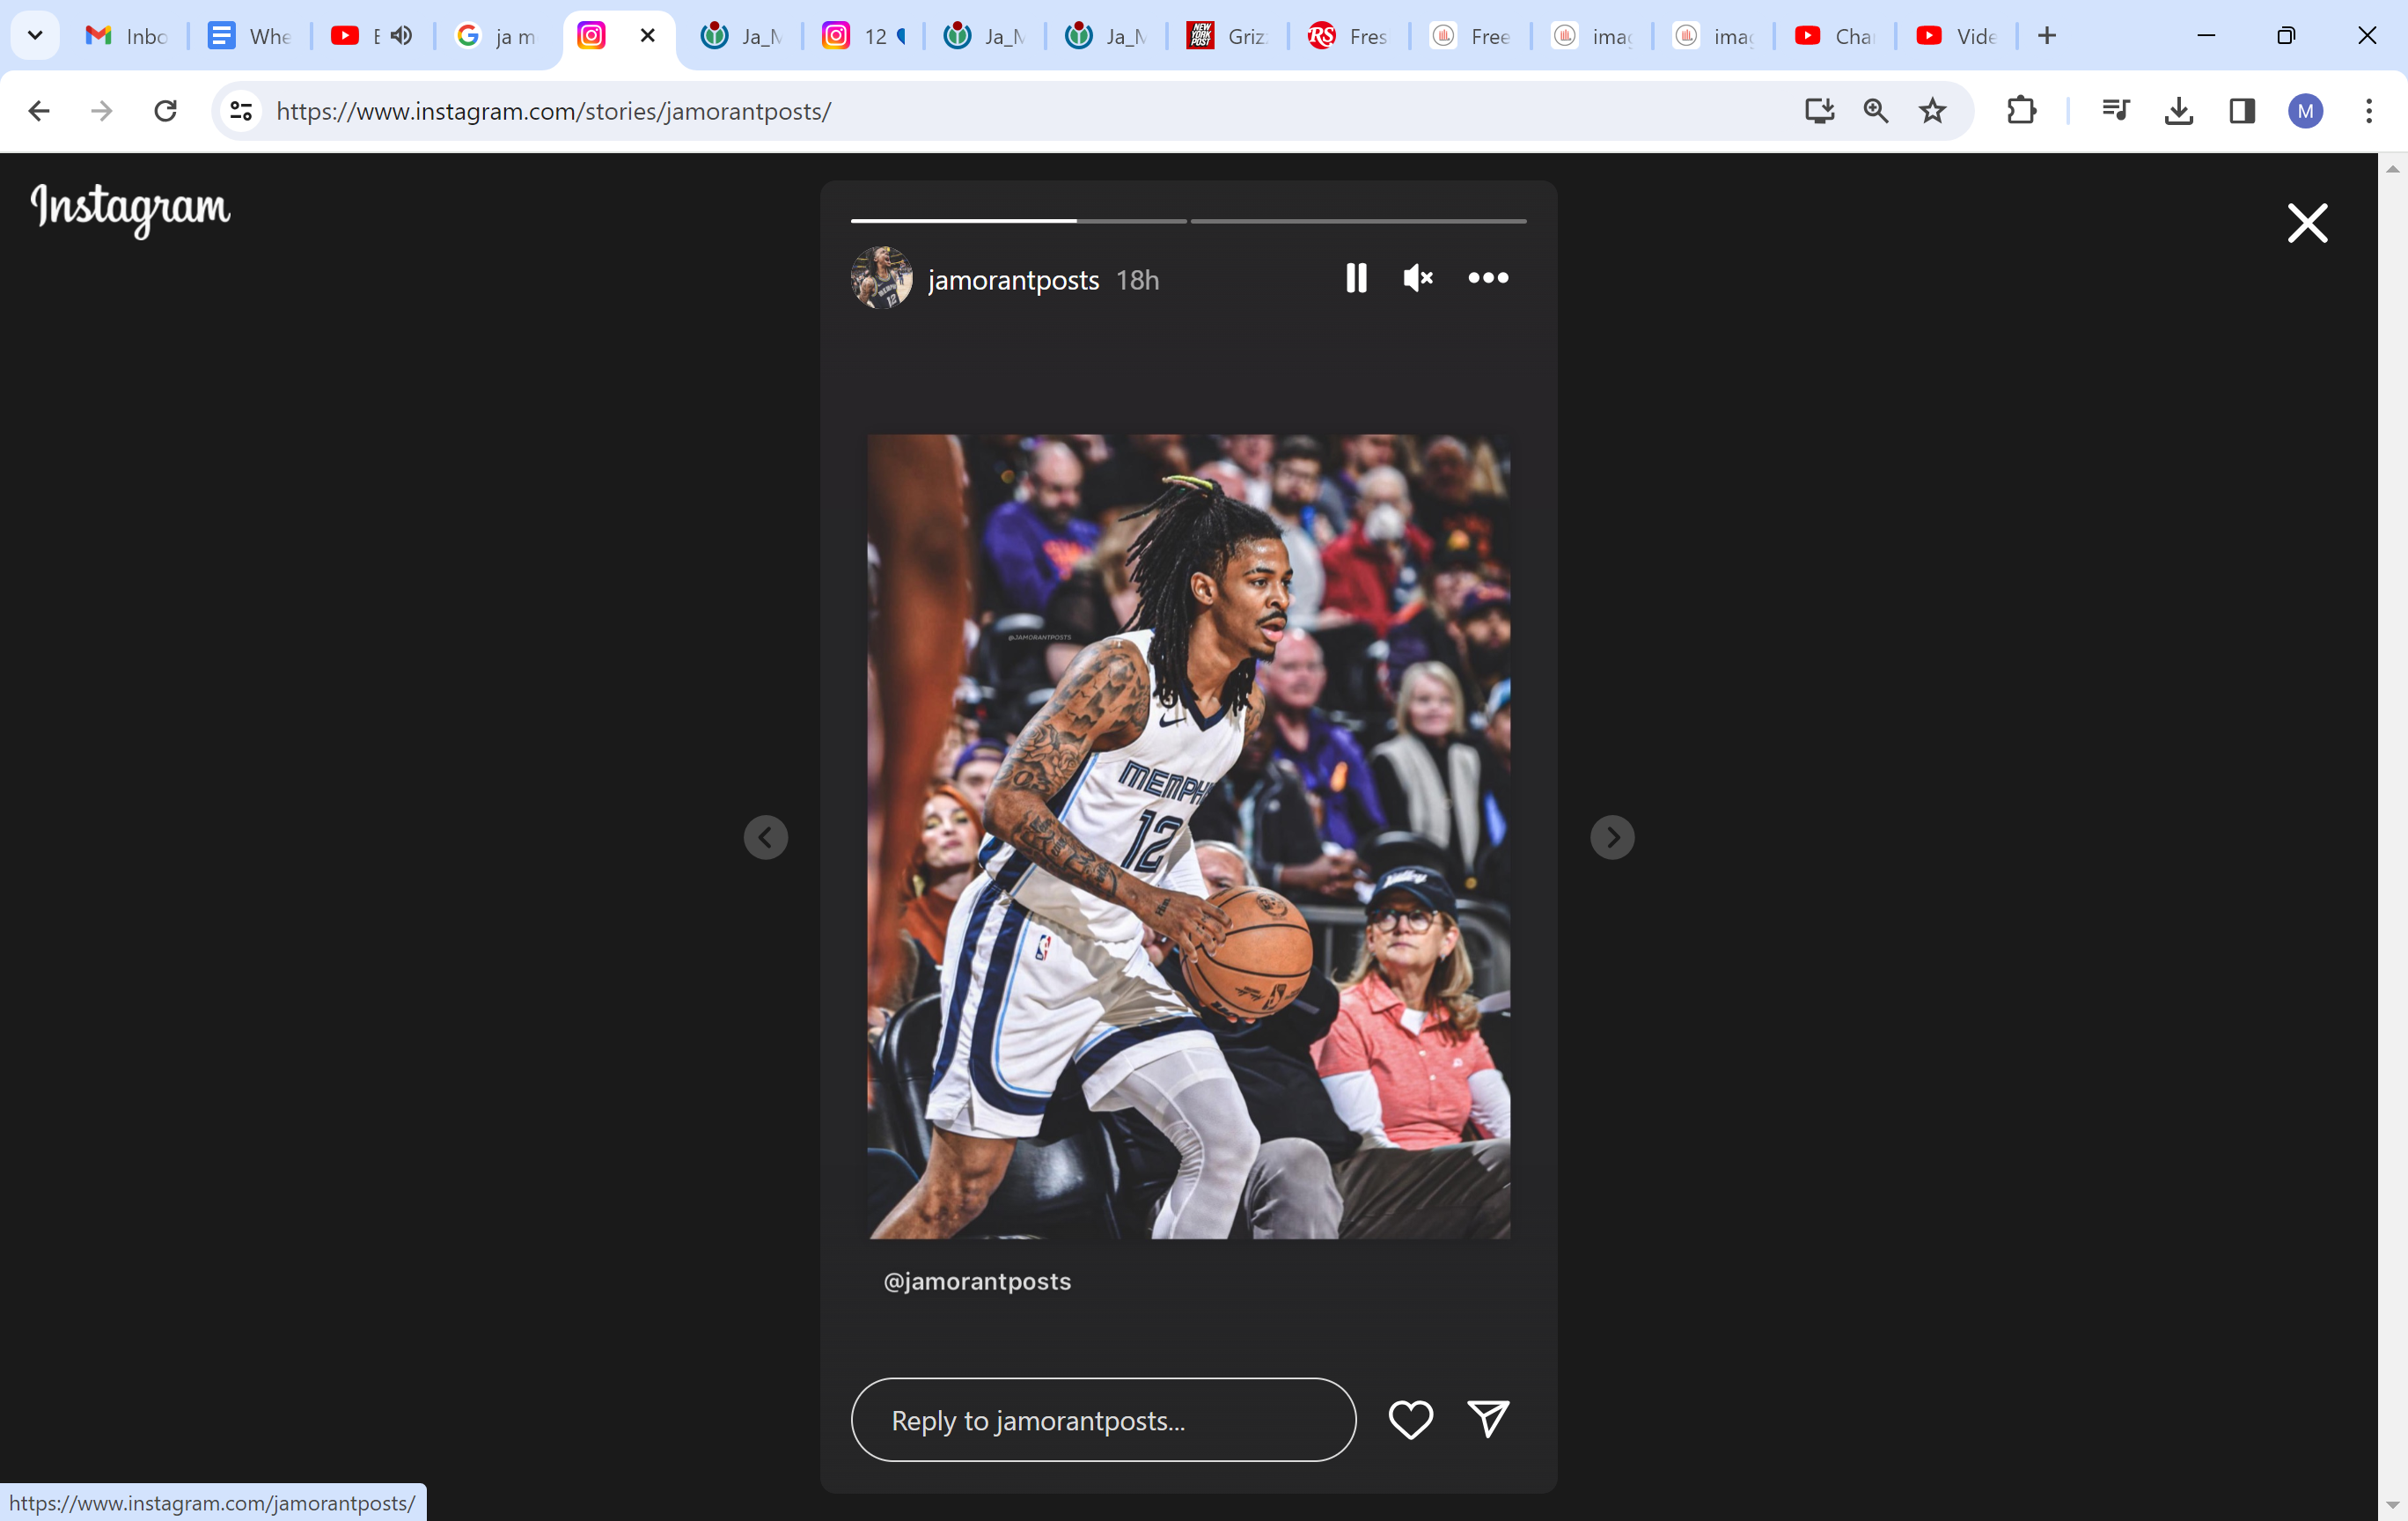The width and height of the screenshot is (2408, 1521).
Task: Switch to the RS "Fres" tab
Action: [x=1348, y=36]
